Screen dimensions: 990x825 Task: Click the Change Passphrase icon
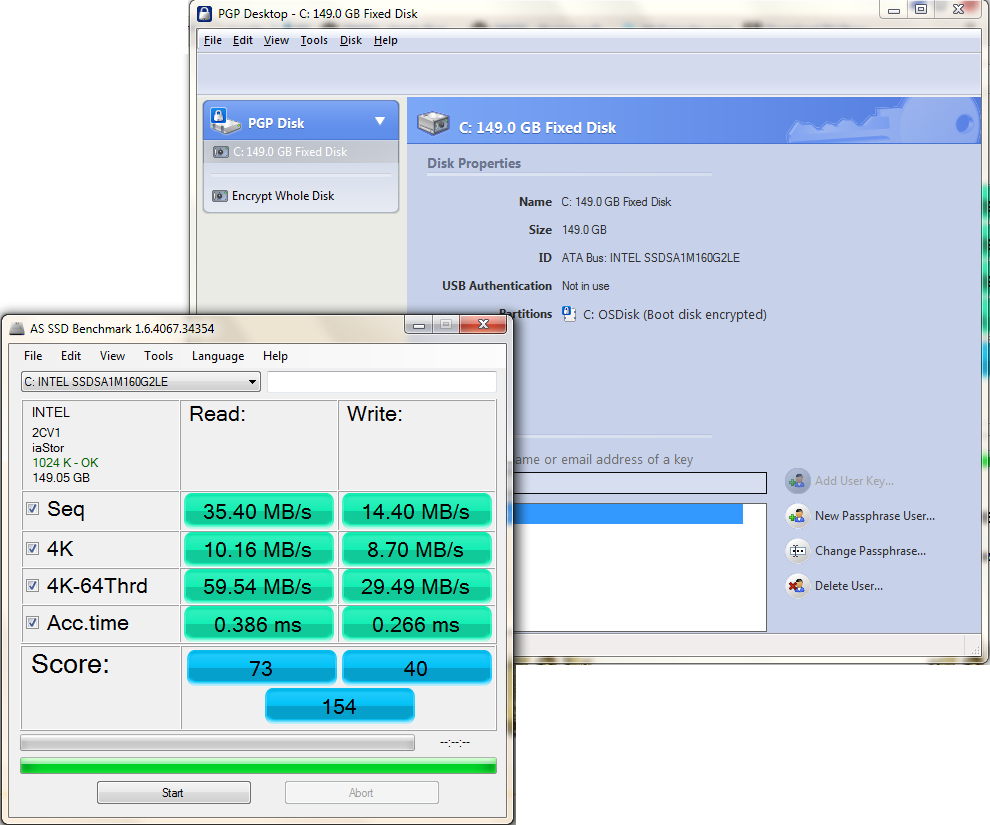(797, 551)
